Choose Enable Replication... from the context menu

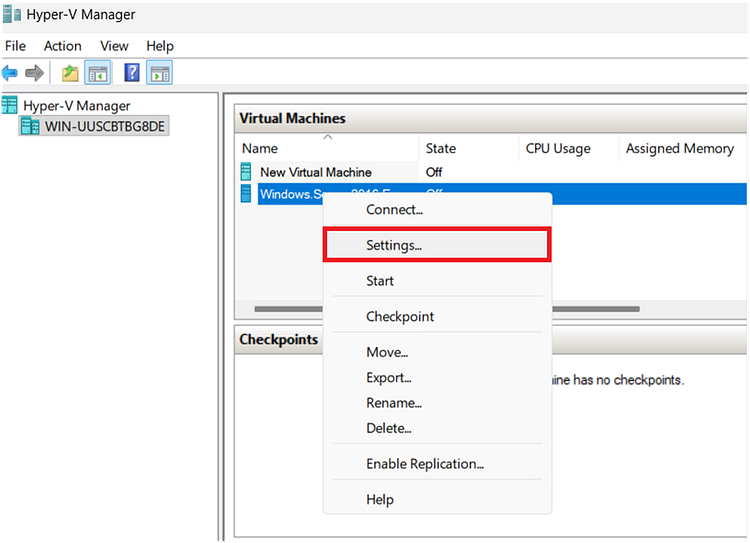(437, 464)
